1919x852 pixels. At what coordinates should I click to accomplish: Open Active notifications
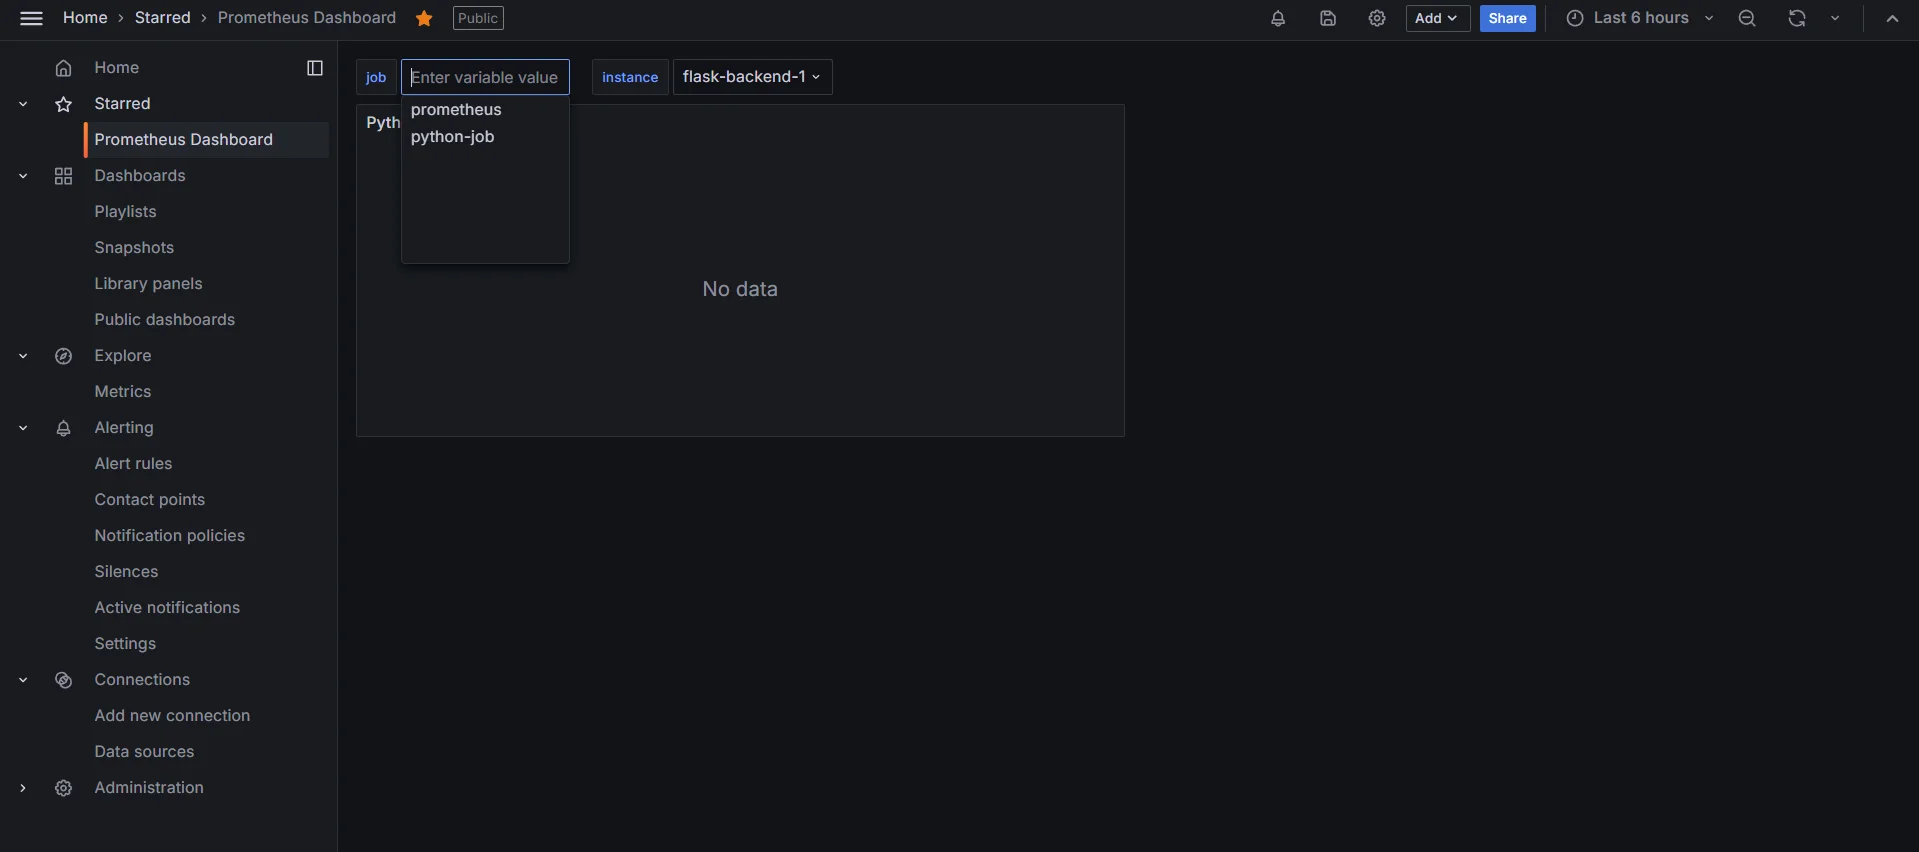167,608
